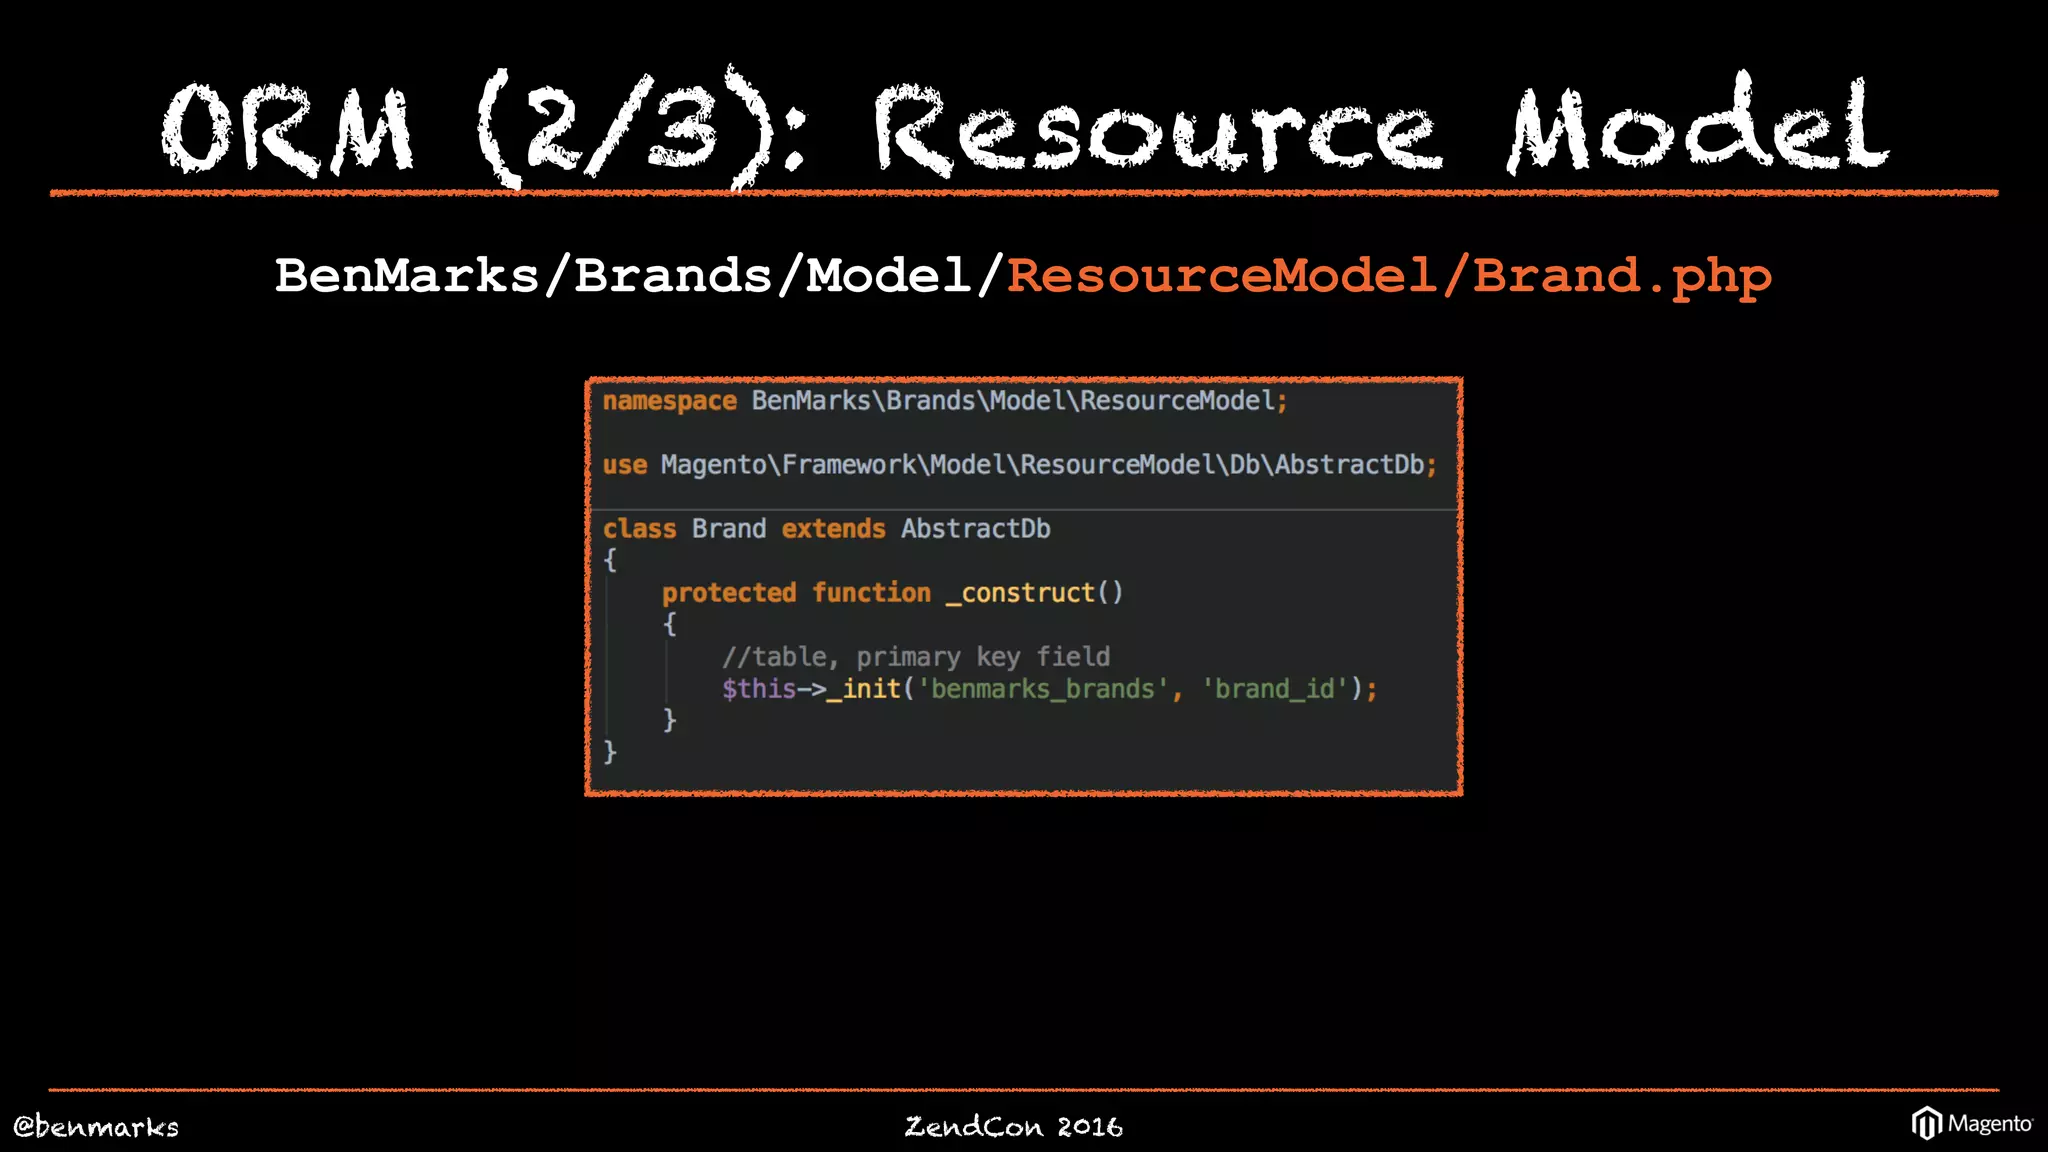
Task: Click the namespace keyword in code
Action: [669, 401]
